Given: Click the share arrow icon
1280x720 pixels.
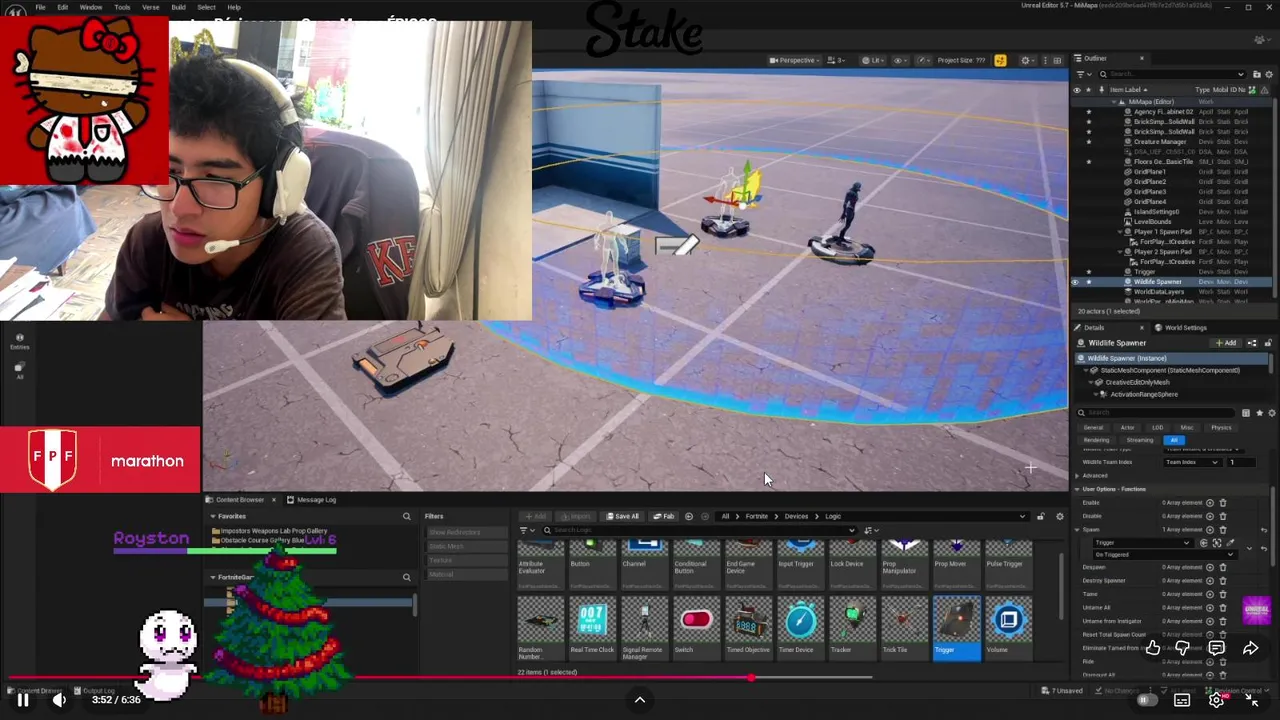Looking at the screenshot, I should [x=1250, y=649].
